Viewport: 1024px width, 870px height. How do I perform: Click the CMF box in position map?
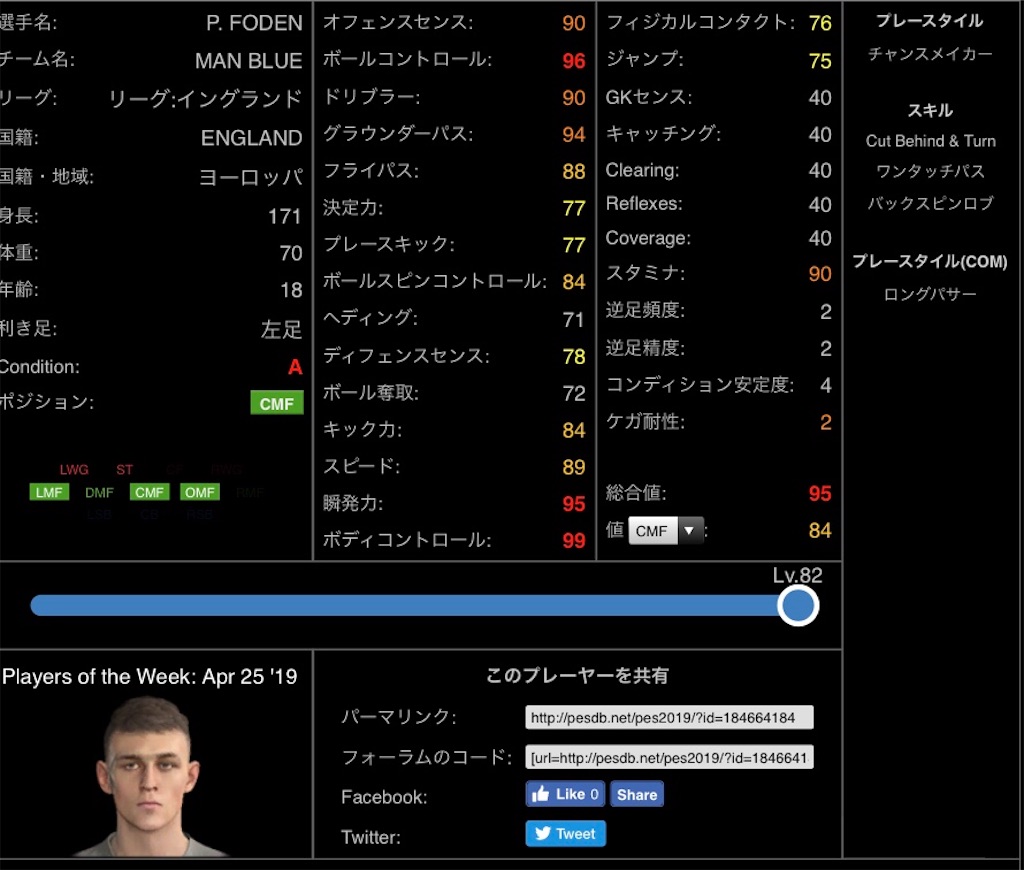coord(150,492)
